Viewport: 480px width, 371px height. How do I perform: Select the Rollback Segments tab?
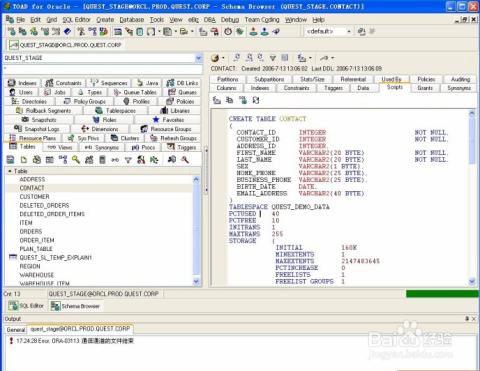click(43, 110)
